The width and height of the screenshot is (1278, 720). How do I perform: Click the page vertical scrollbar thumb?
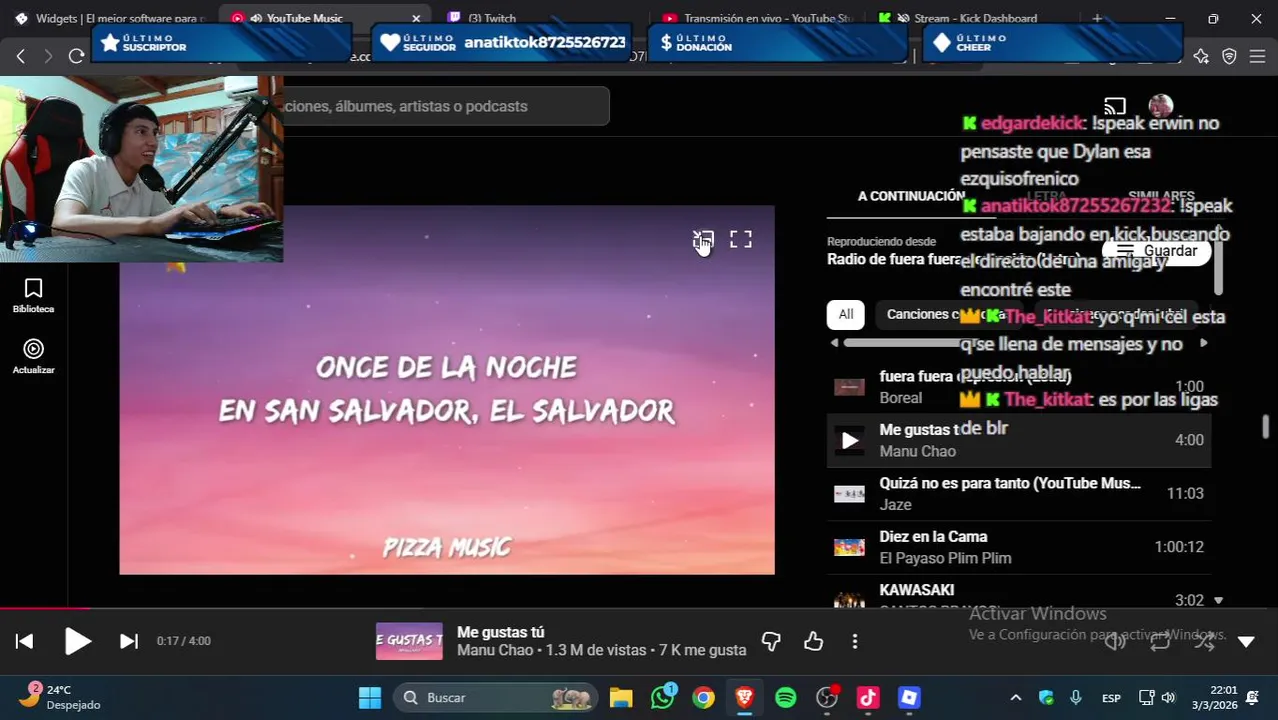(x=1265, y=427)
